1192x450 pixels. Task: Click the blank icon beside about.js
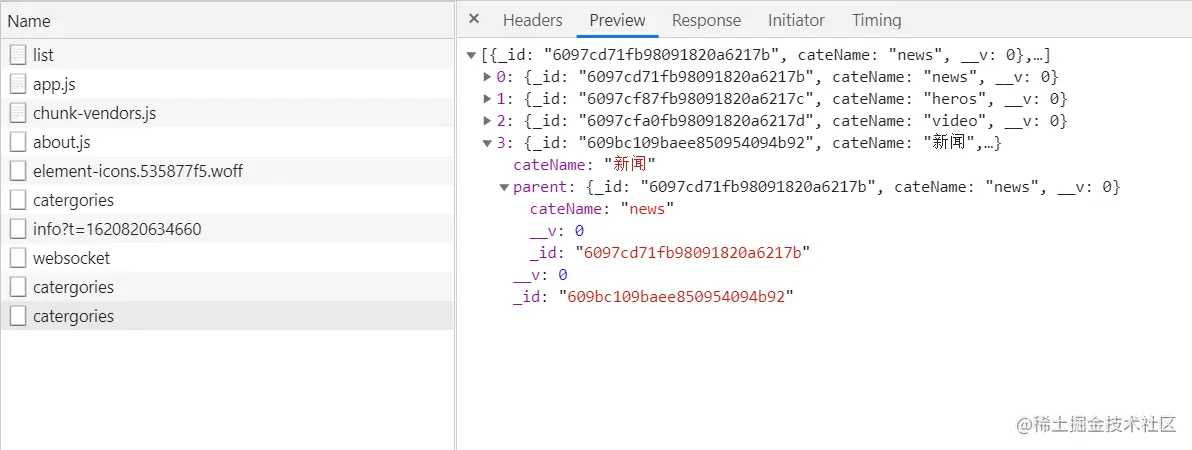tap(18, 142)
